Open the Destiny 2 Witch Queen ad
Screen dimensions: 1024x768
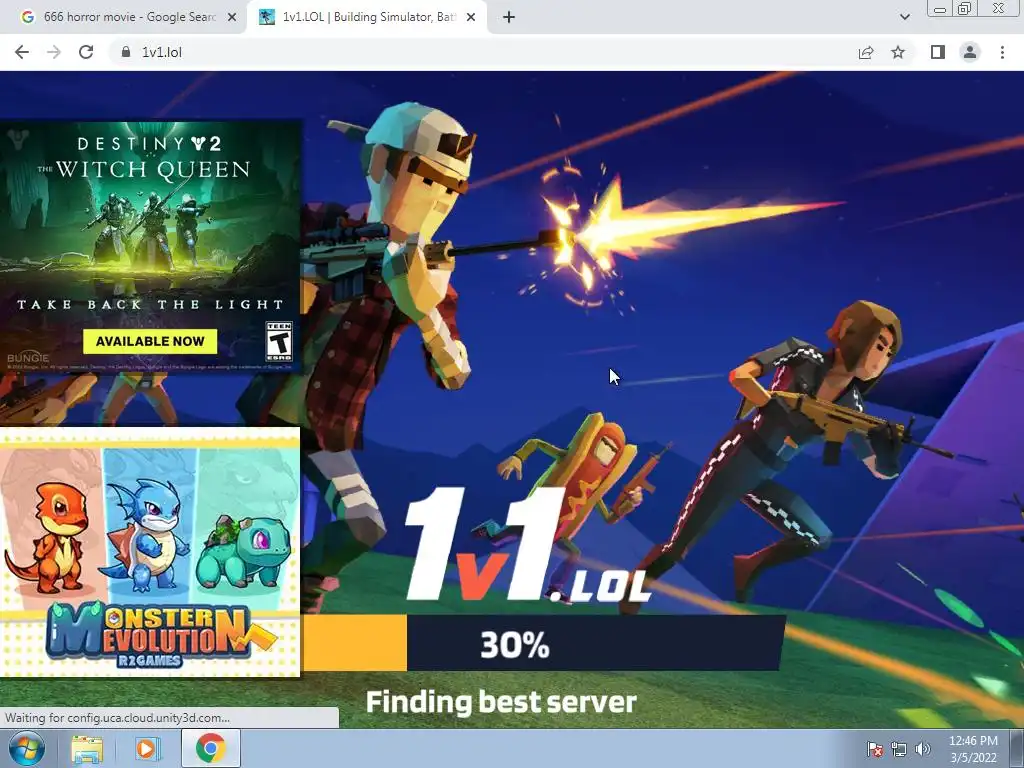[x=151, y=247]
